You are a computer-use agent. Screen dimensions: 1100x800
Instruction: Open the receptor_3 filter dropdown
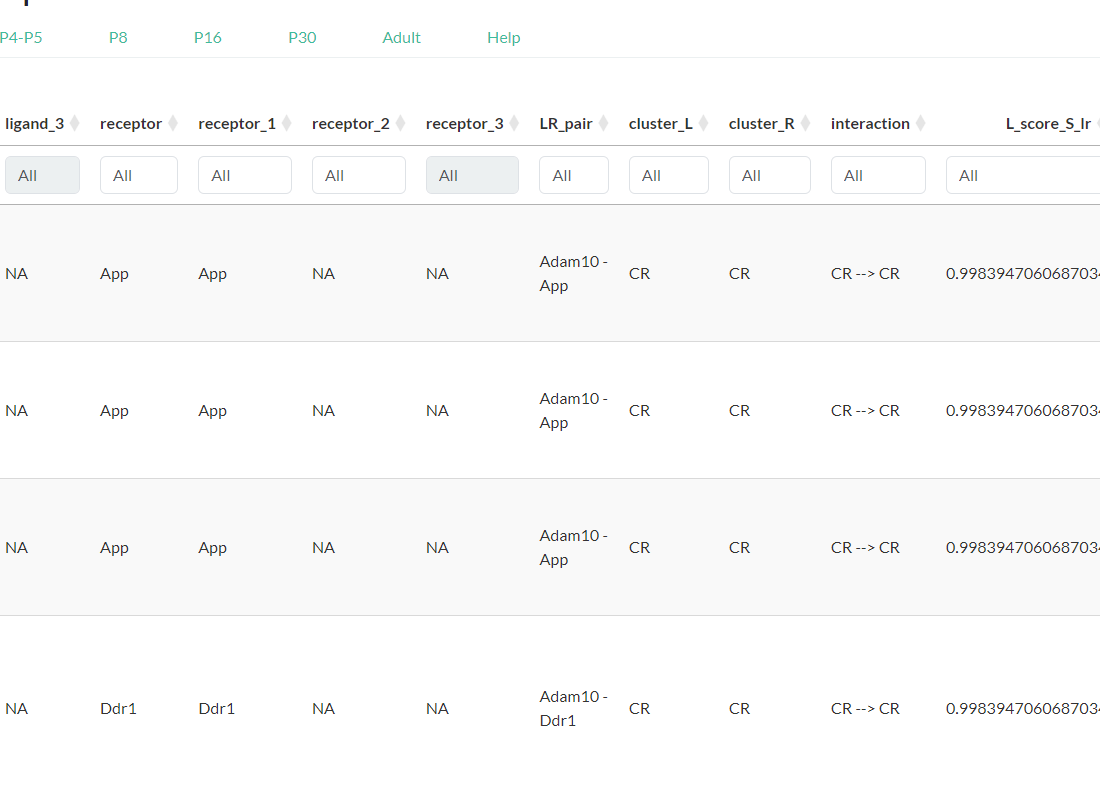point(472,175)
